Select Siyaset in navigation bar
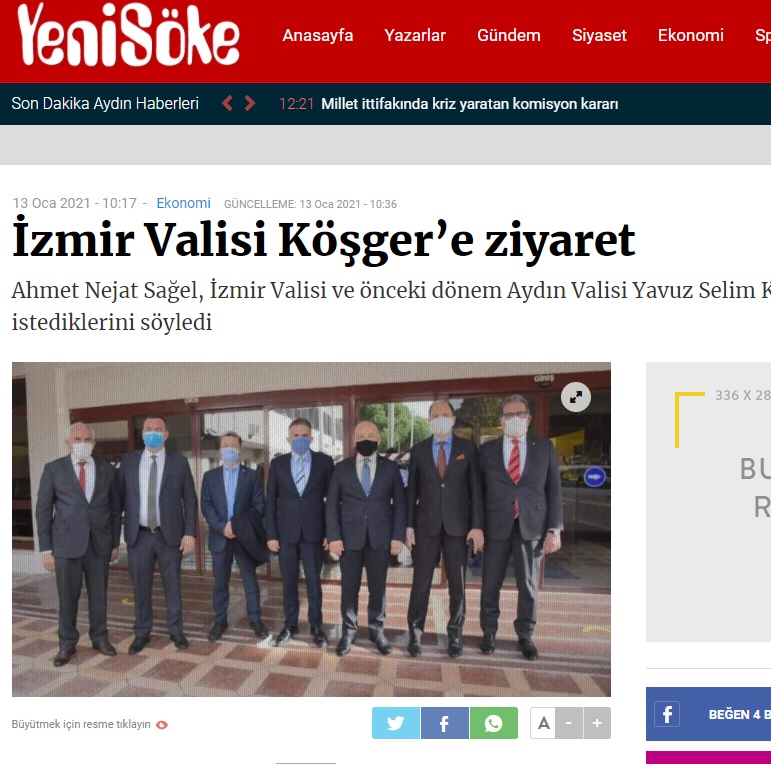 599,35
